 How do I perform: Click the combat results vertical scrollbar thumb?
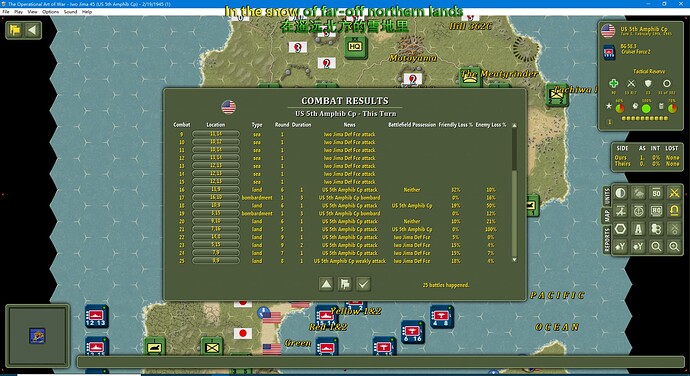pyautogui.click(x=514, y=214)
